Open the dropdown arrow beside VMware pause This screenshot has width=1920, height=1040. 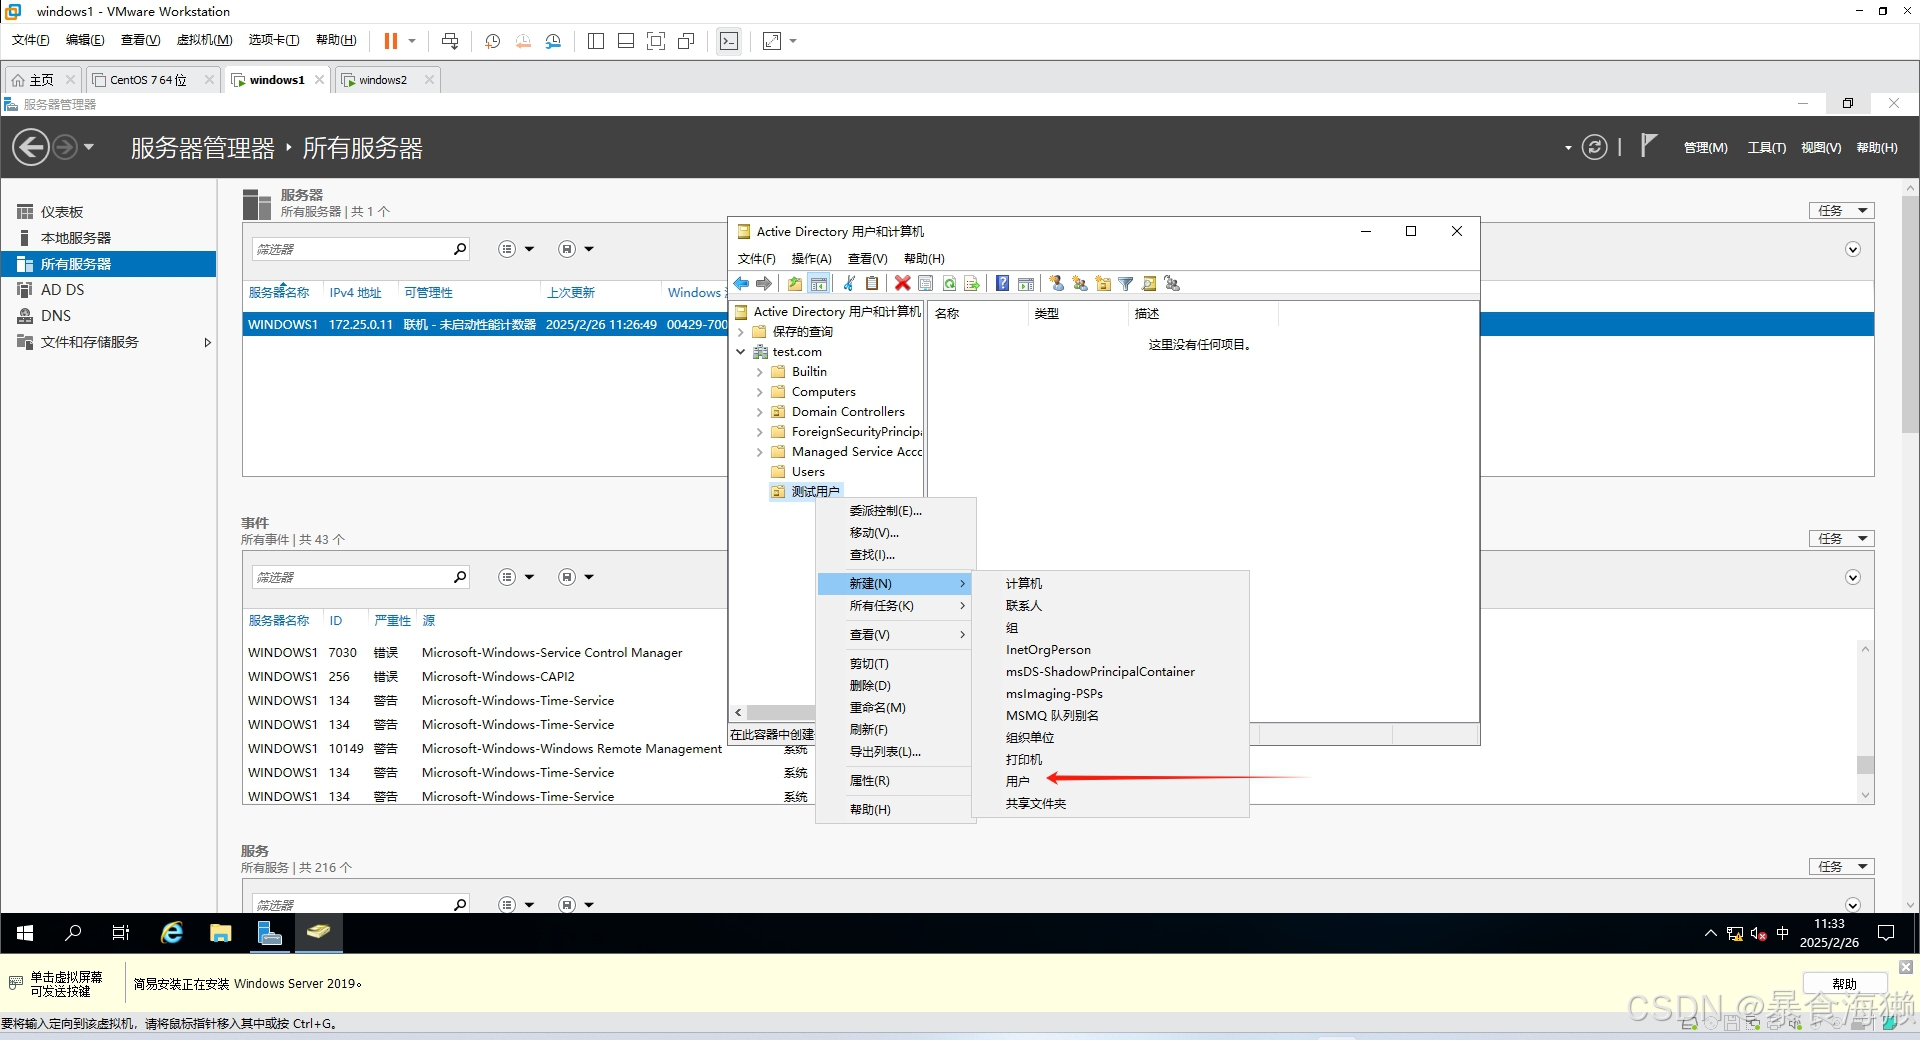click(x=412, y=41)
